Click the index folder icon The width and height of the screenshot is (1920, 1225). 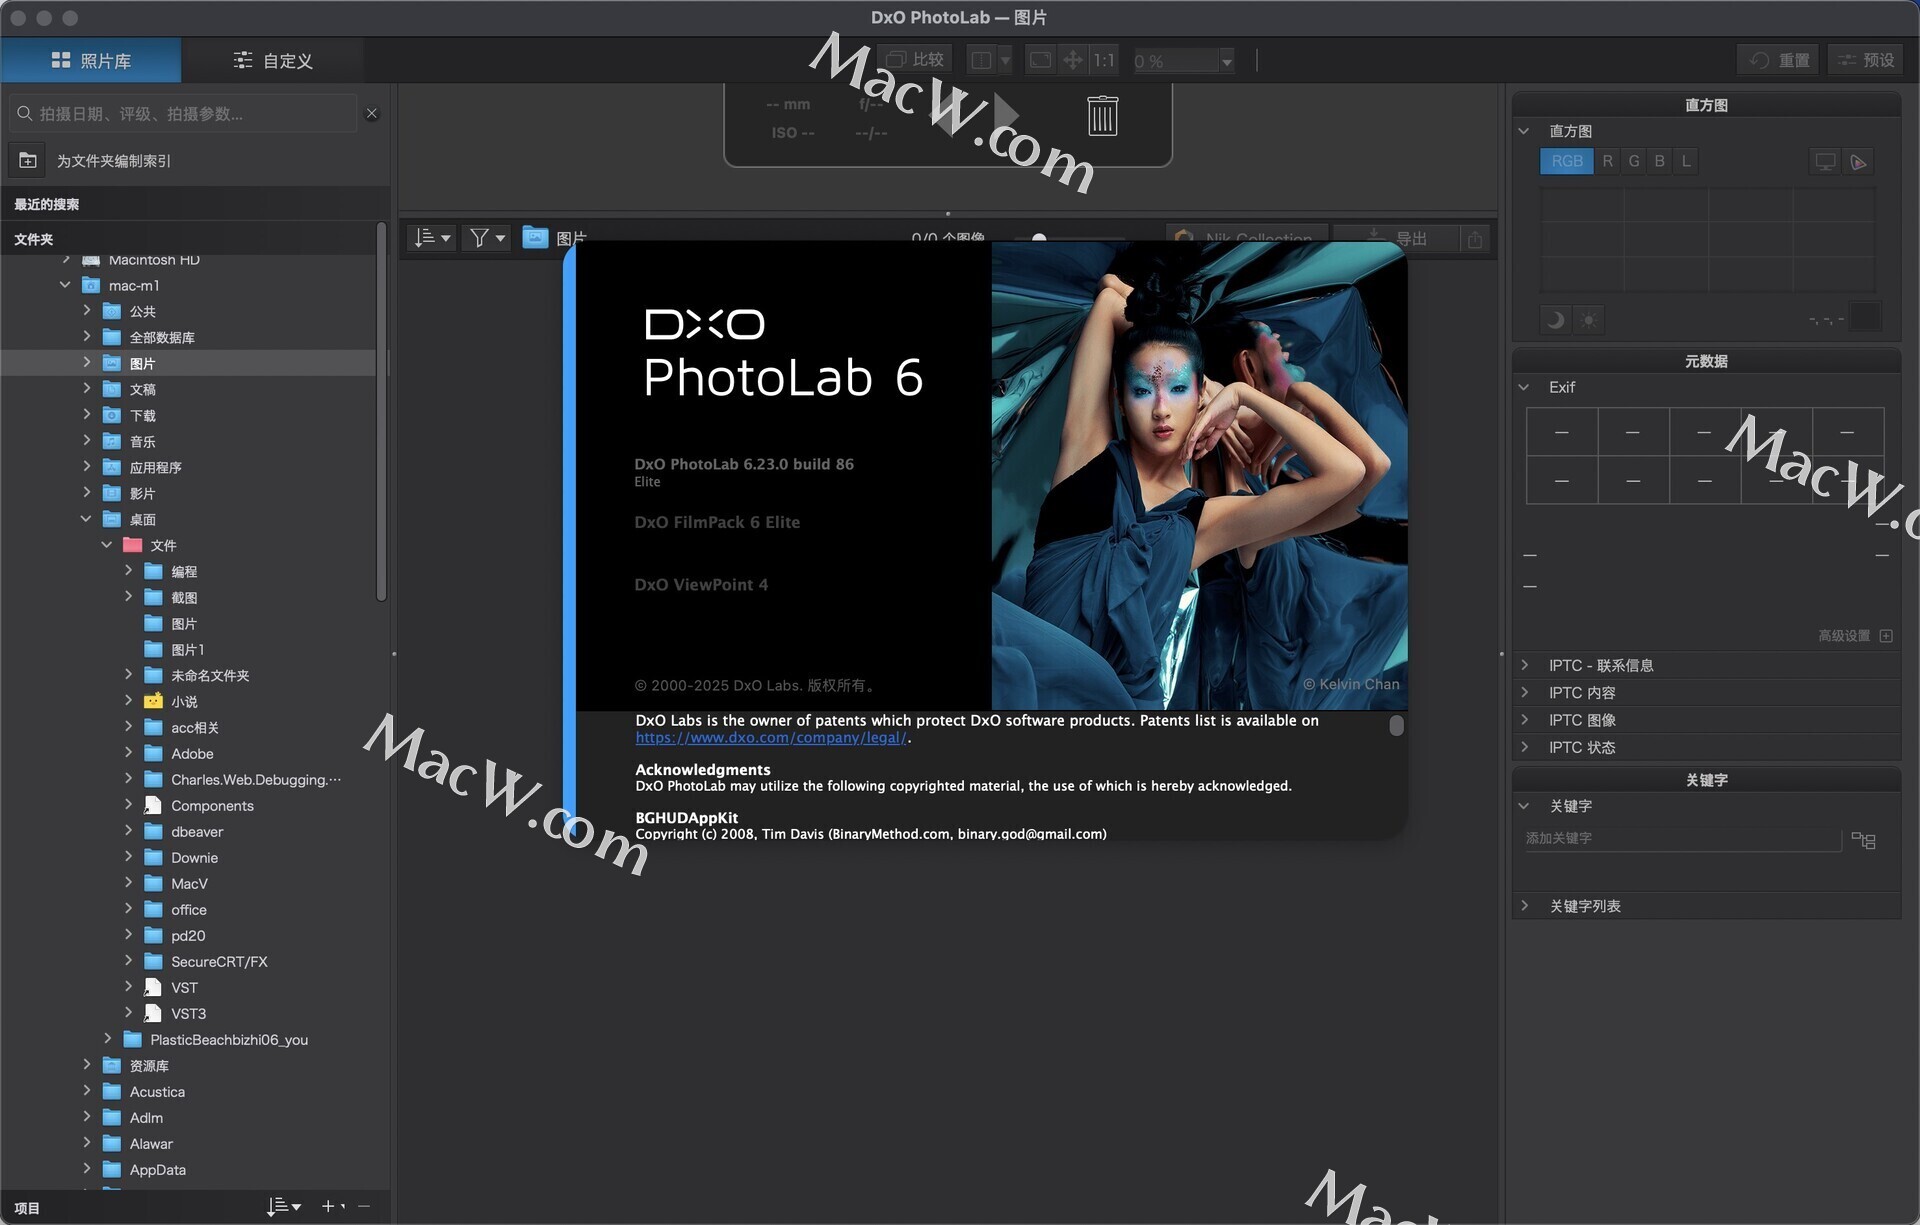pyautogui.click(x=28, y=160)
